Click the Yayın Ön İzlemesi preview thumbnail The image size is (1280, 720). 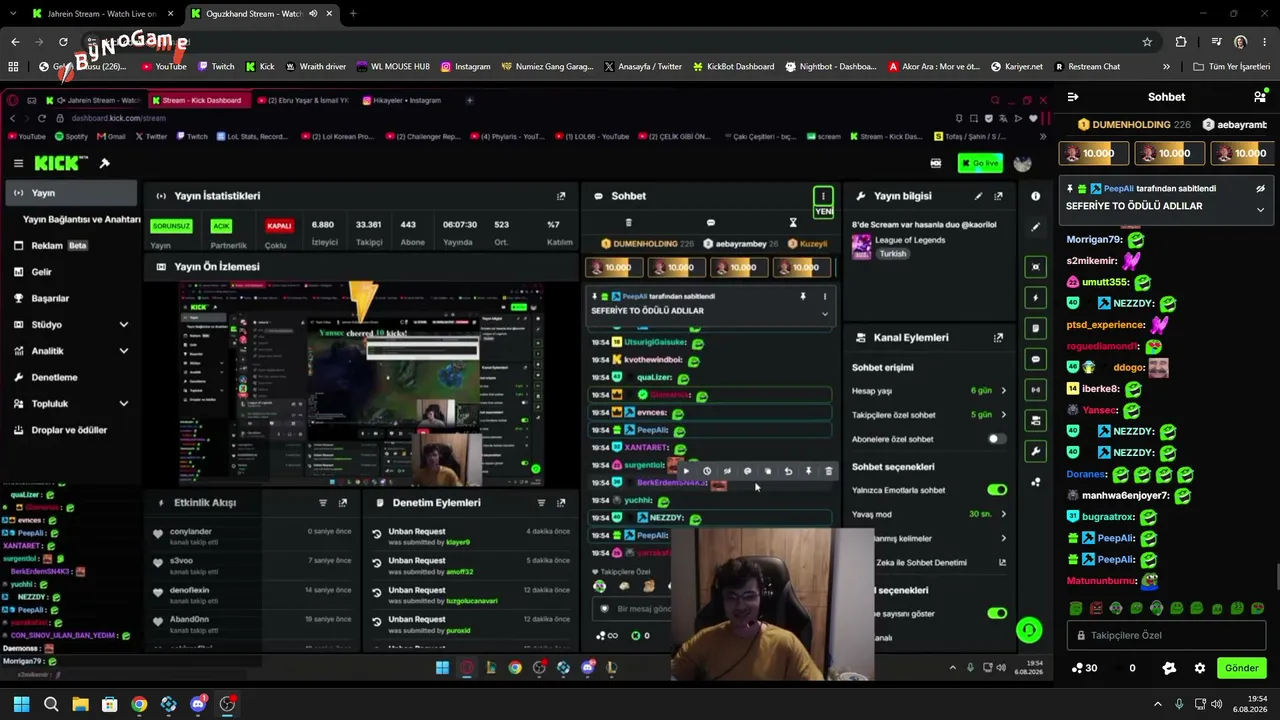pyautogui.click(x=361, y=383)
